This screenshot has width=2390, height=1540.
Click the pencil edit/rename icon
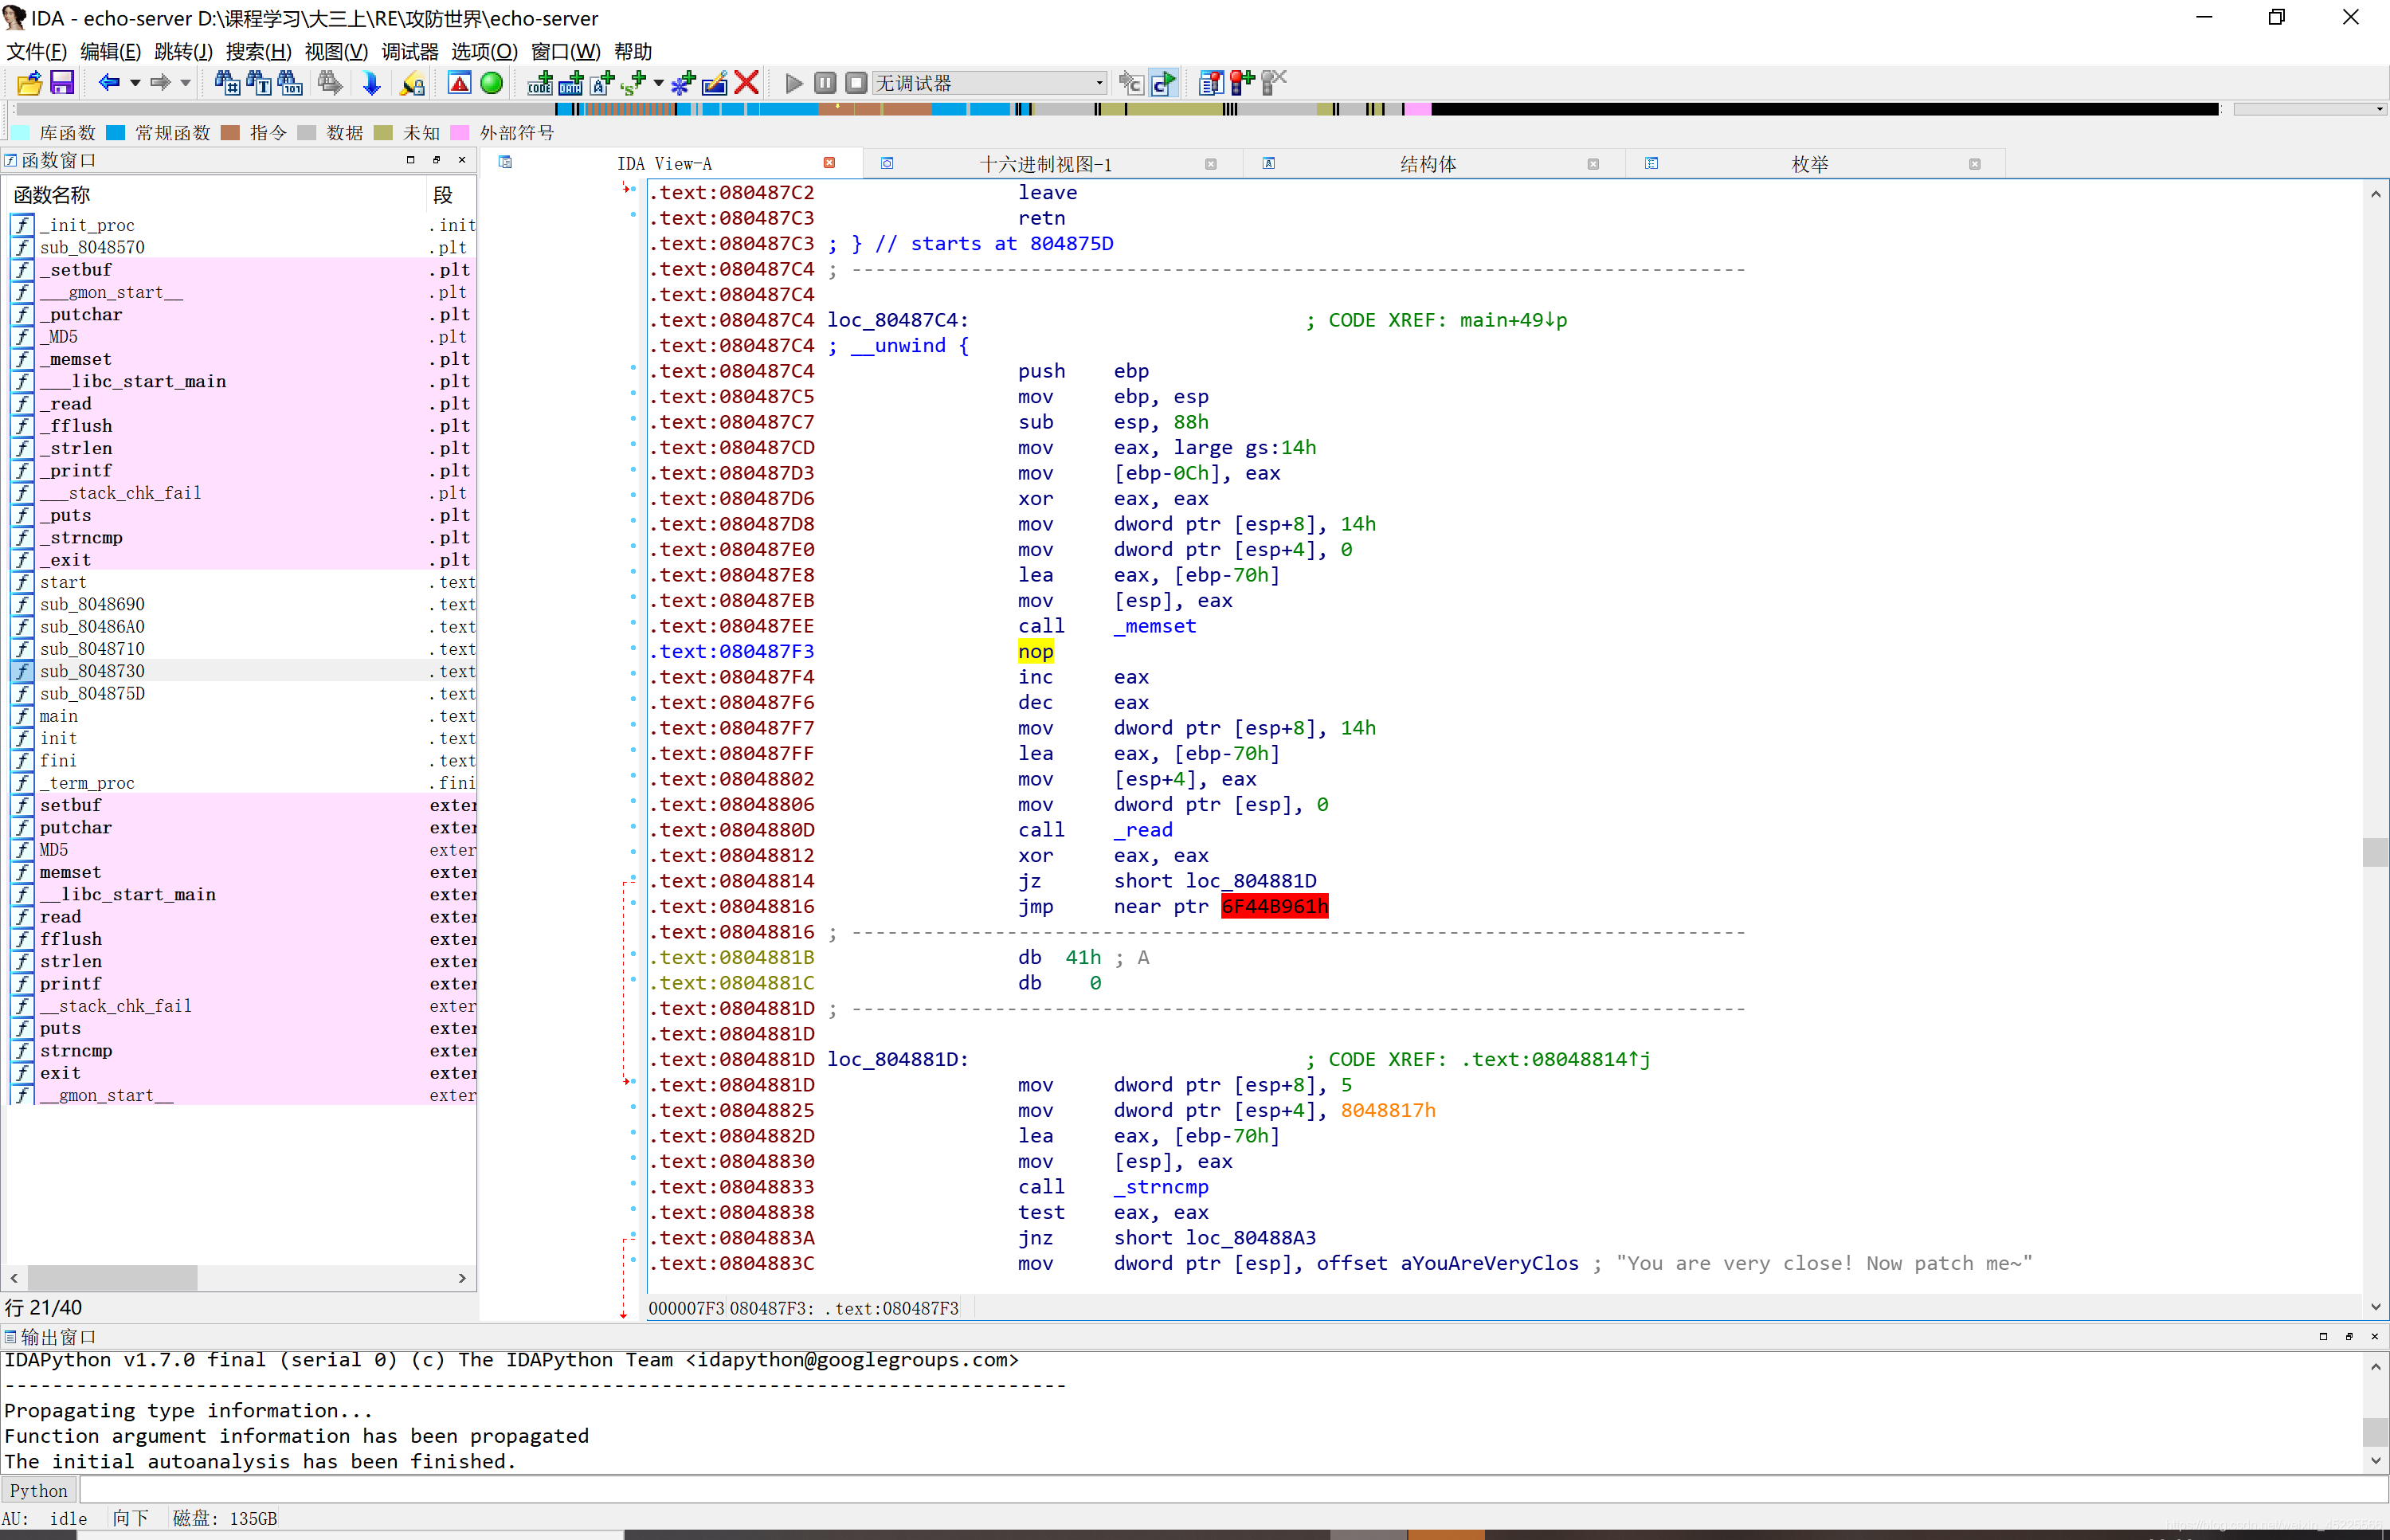click(x=715, y=83)
